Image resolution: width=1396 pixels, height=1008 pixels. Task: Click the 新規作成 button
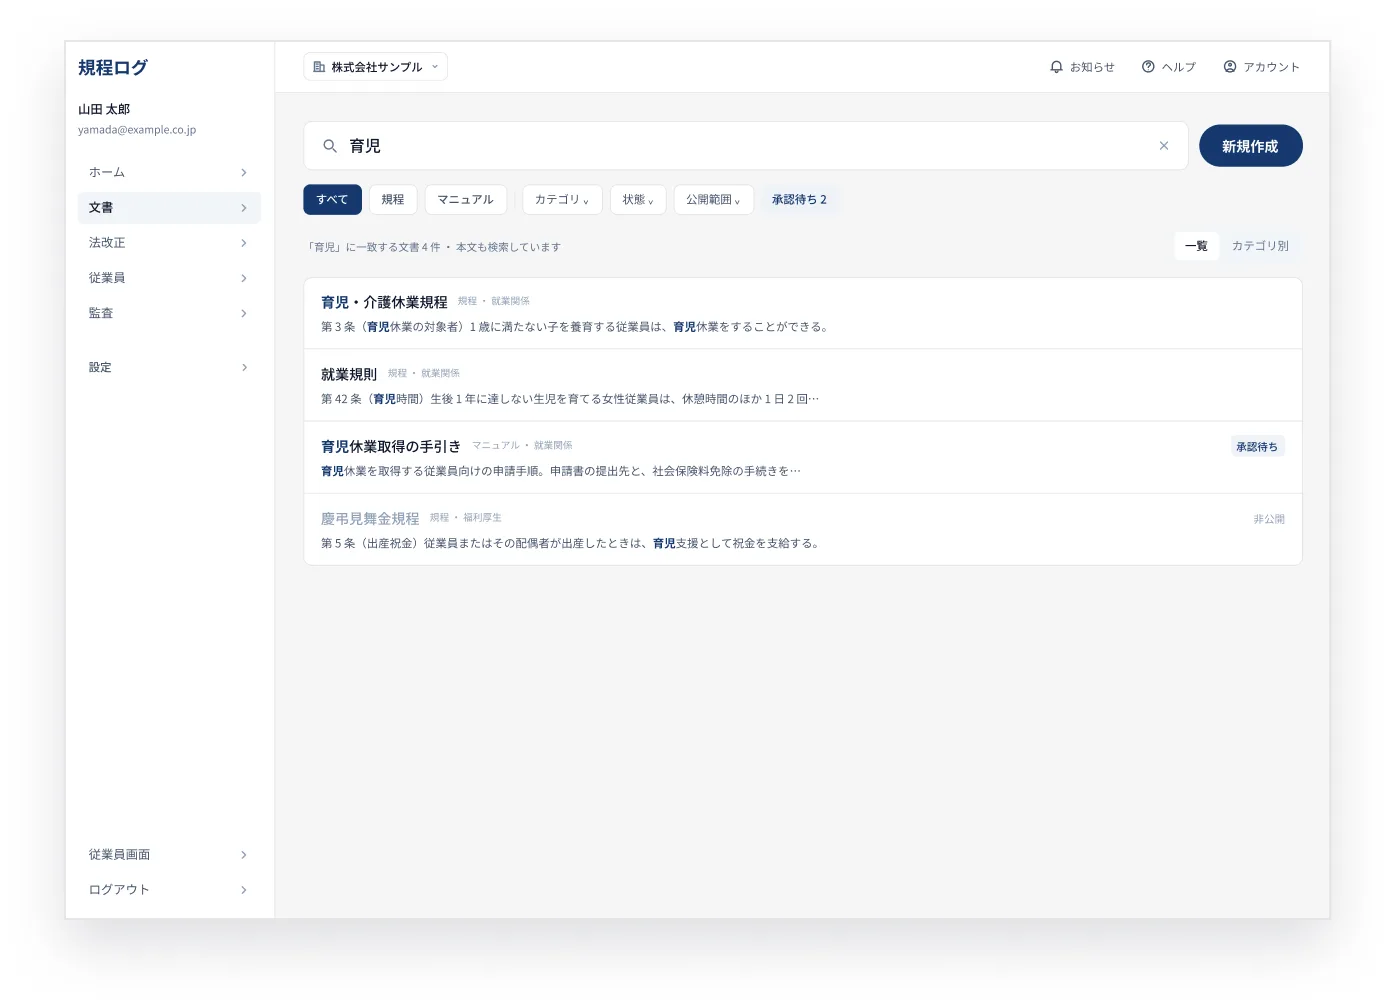click(x=1250, y=146)
